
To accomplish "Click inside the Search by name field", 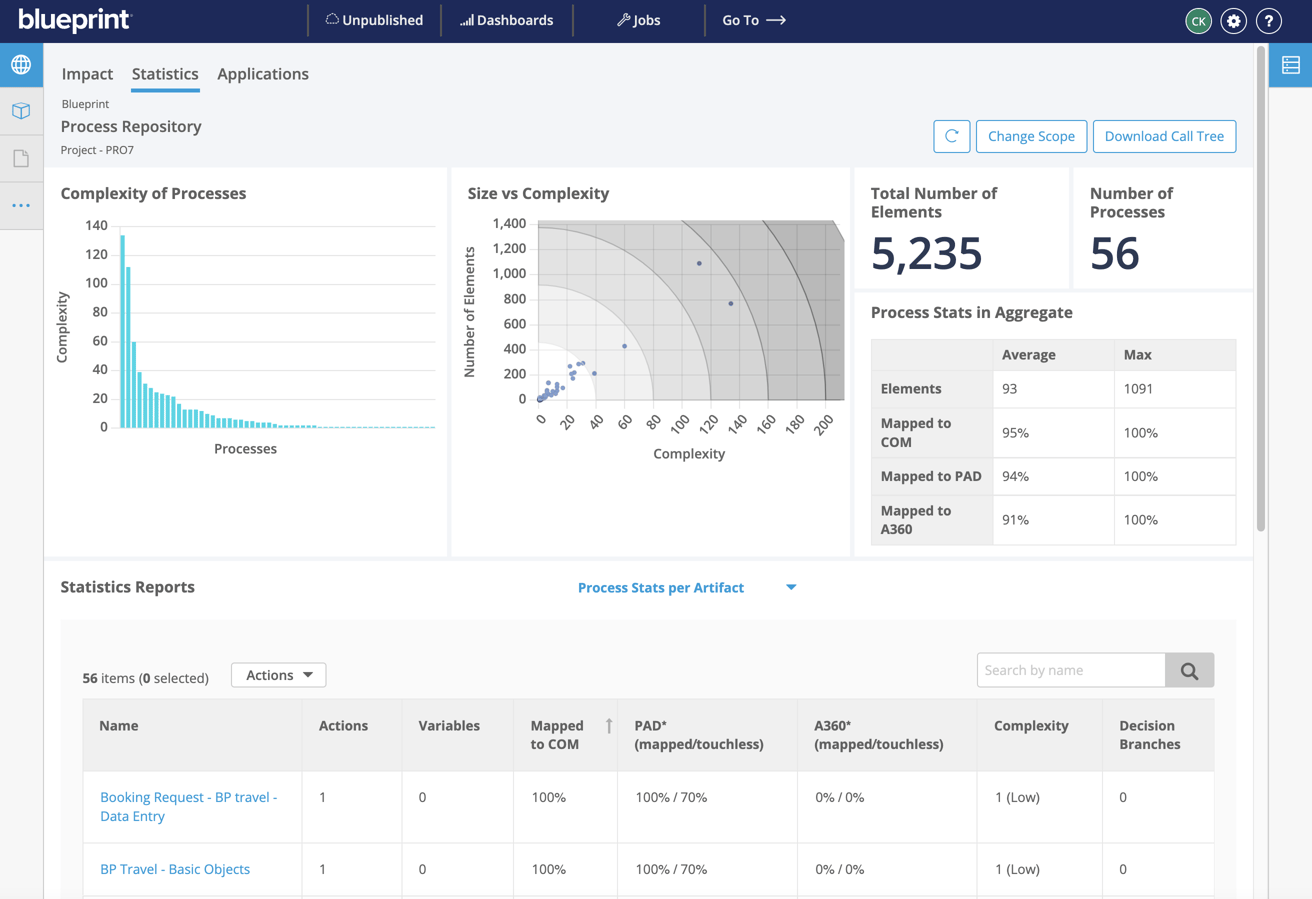I will pyautogui.click(x=1070, y=670).
